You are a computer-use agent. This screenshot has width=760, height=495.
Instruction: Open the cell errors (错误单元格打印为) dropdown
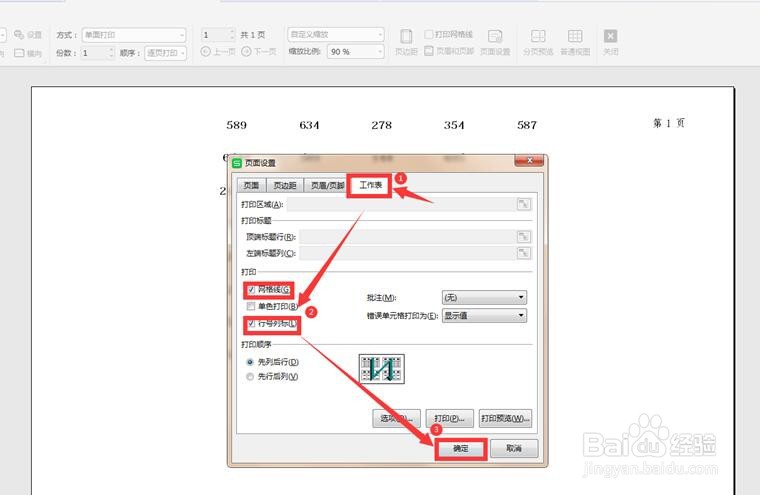(484, 316)
